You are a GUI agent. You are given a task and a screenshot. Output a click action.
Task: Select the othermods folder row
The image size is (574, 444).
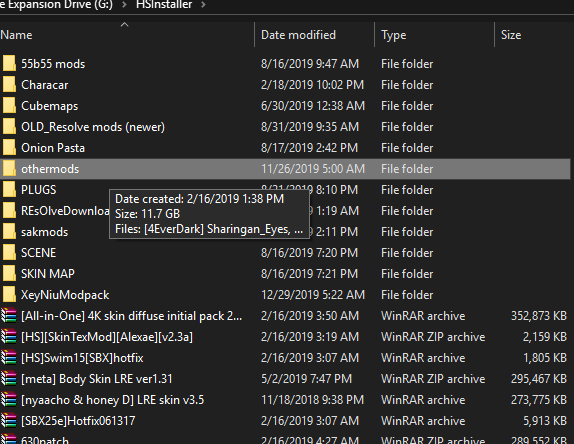pos(285,169)
